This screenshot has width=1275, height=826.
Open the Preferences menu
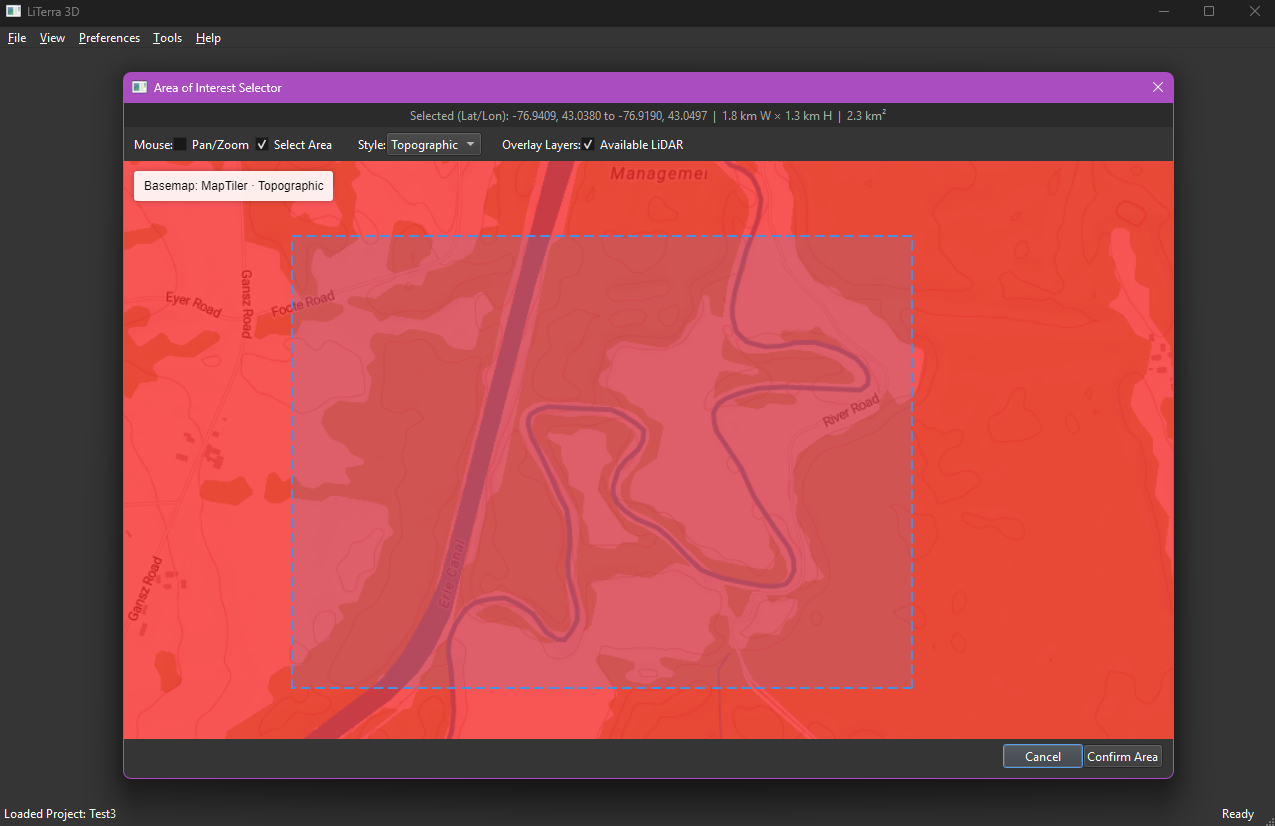point(108,38)
